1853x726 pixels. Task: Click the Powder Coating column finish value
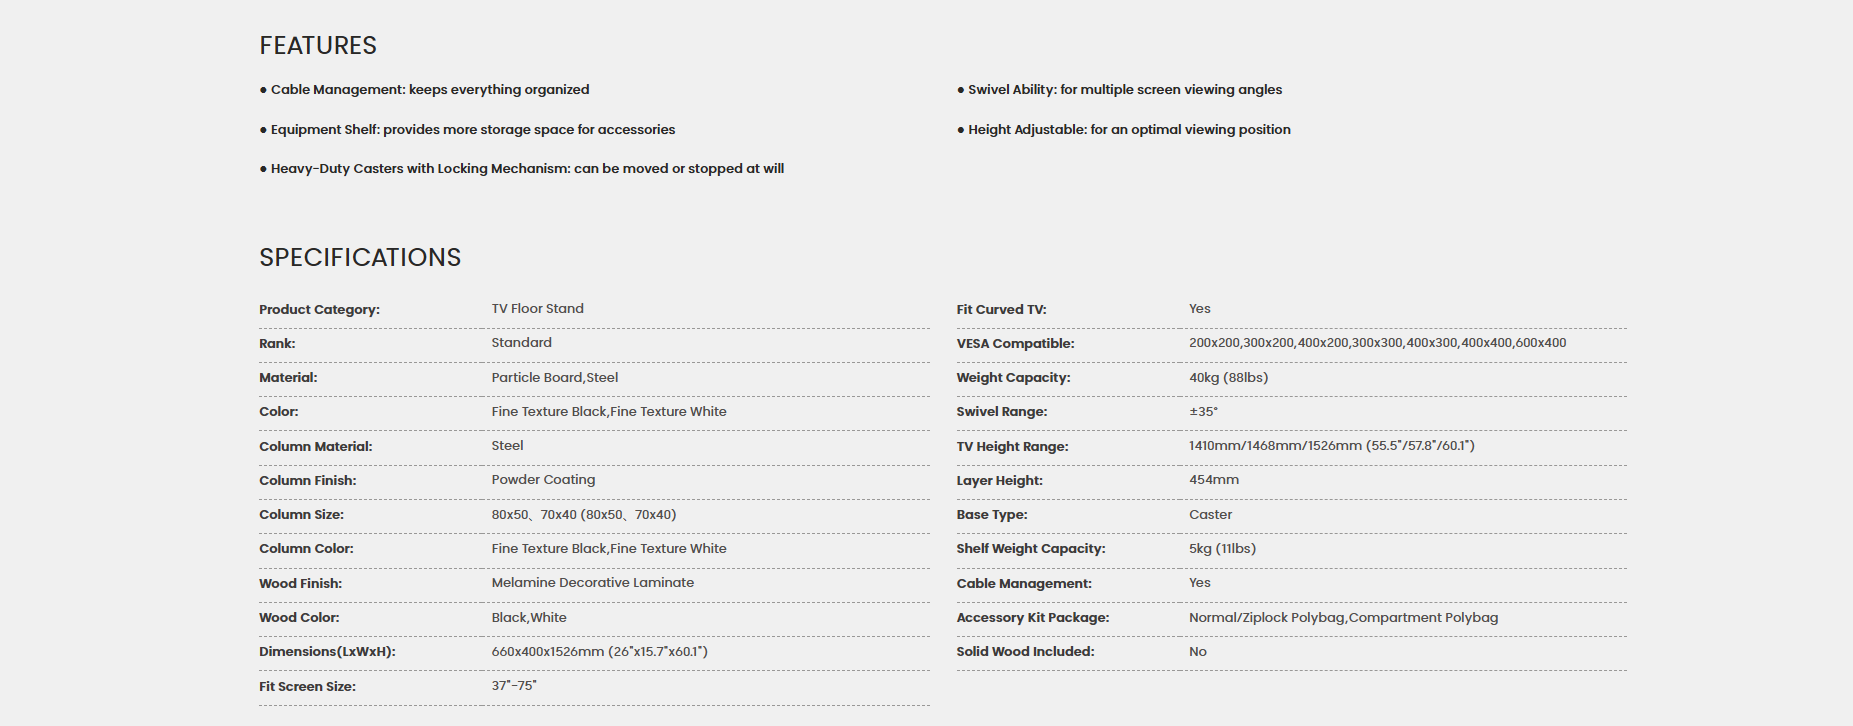pyautogui.click(x=543, y=480)
